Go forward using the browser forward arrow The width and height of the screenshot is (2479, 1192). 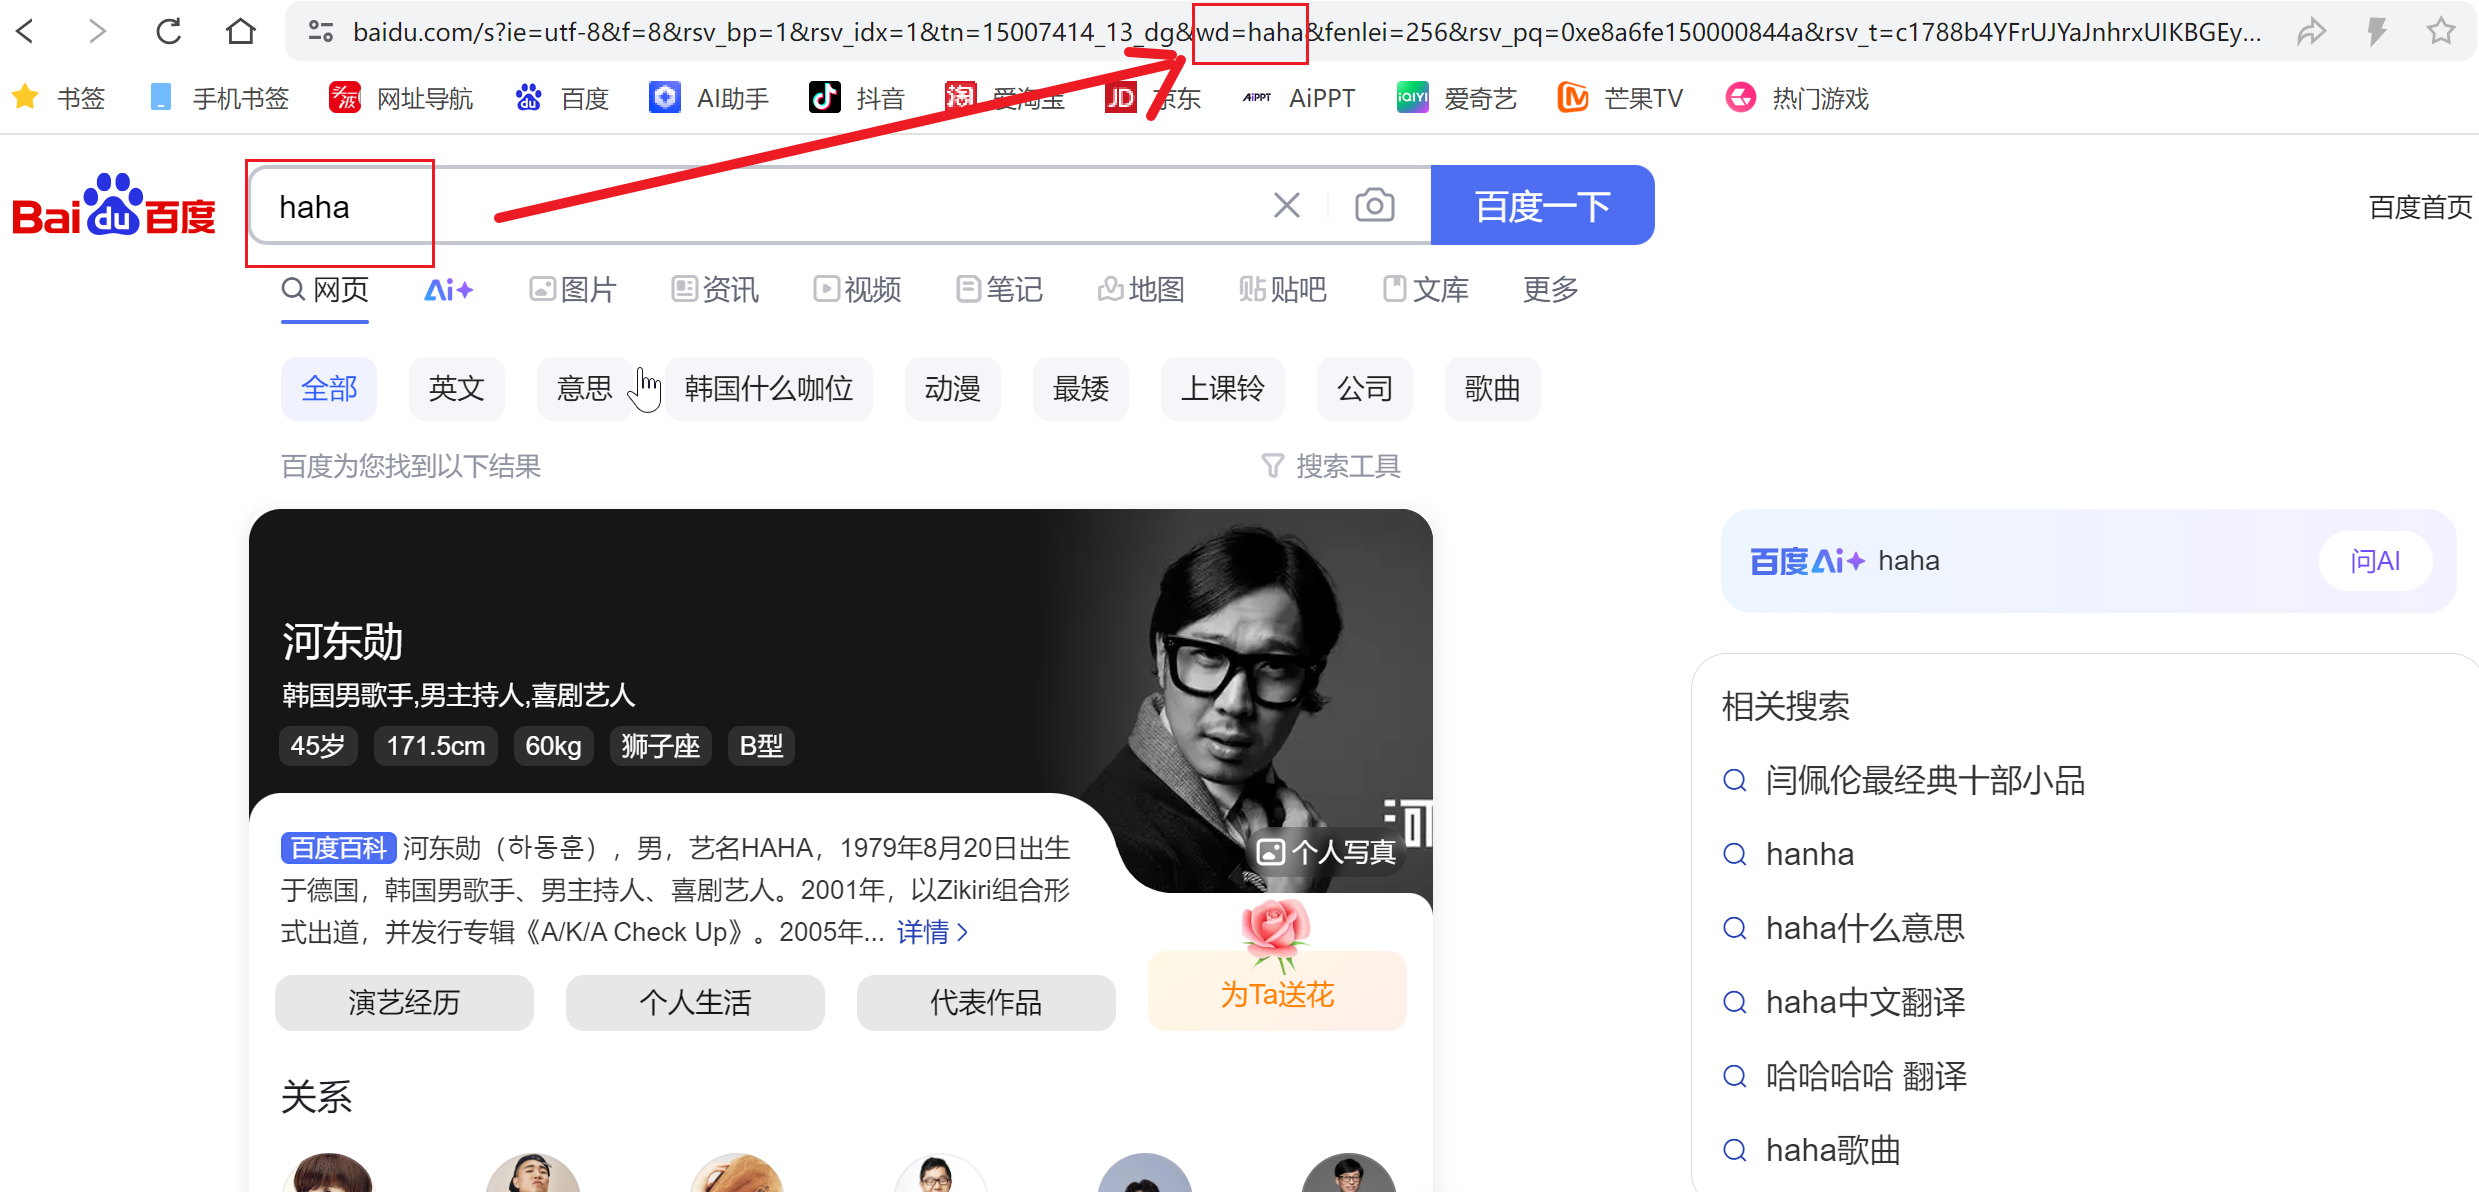97,32
